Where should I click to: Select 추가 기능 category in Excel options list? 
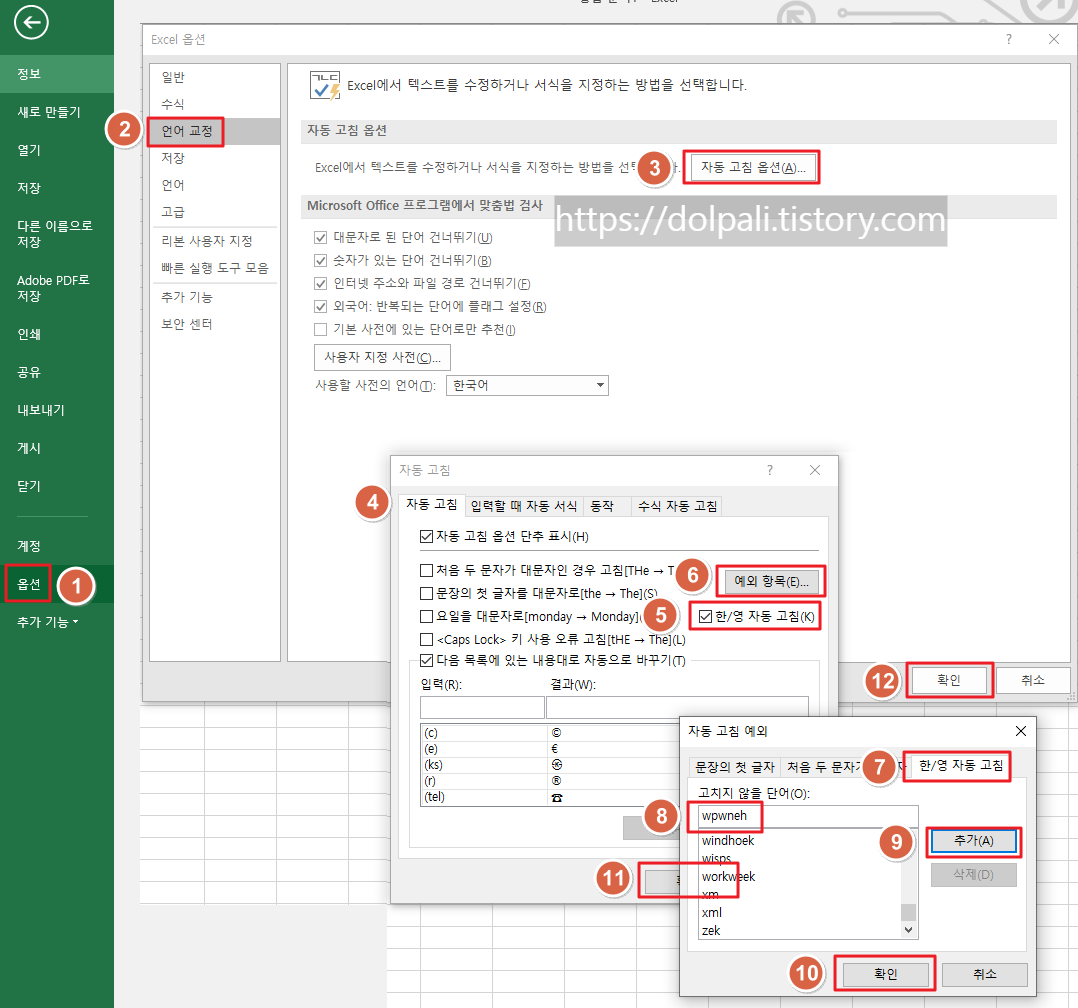[214, 297]
